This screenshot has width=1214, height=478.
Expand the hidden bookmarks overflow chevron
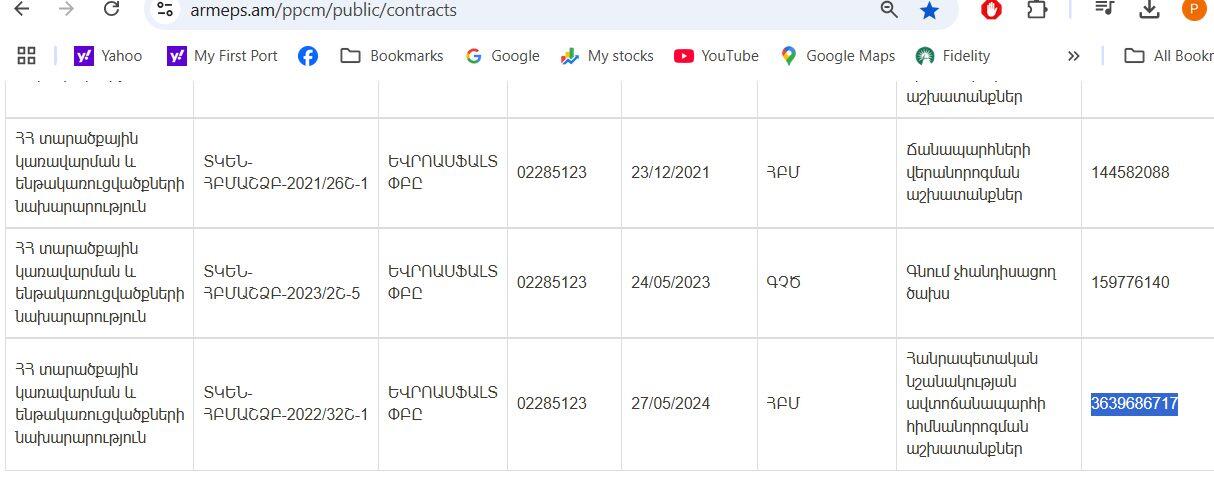click(x=1074, y=56)
